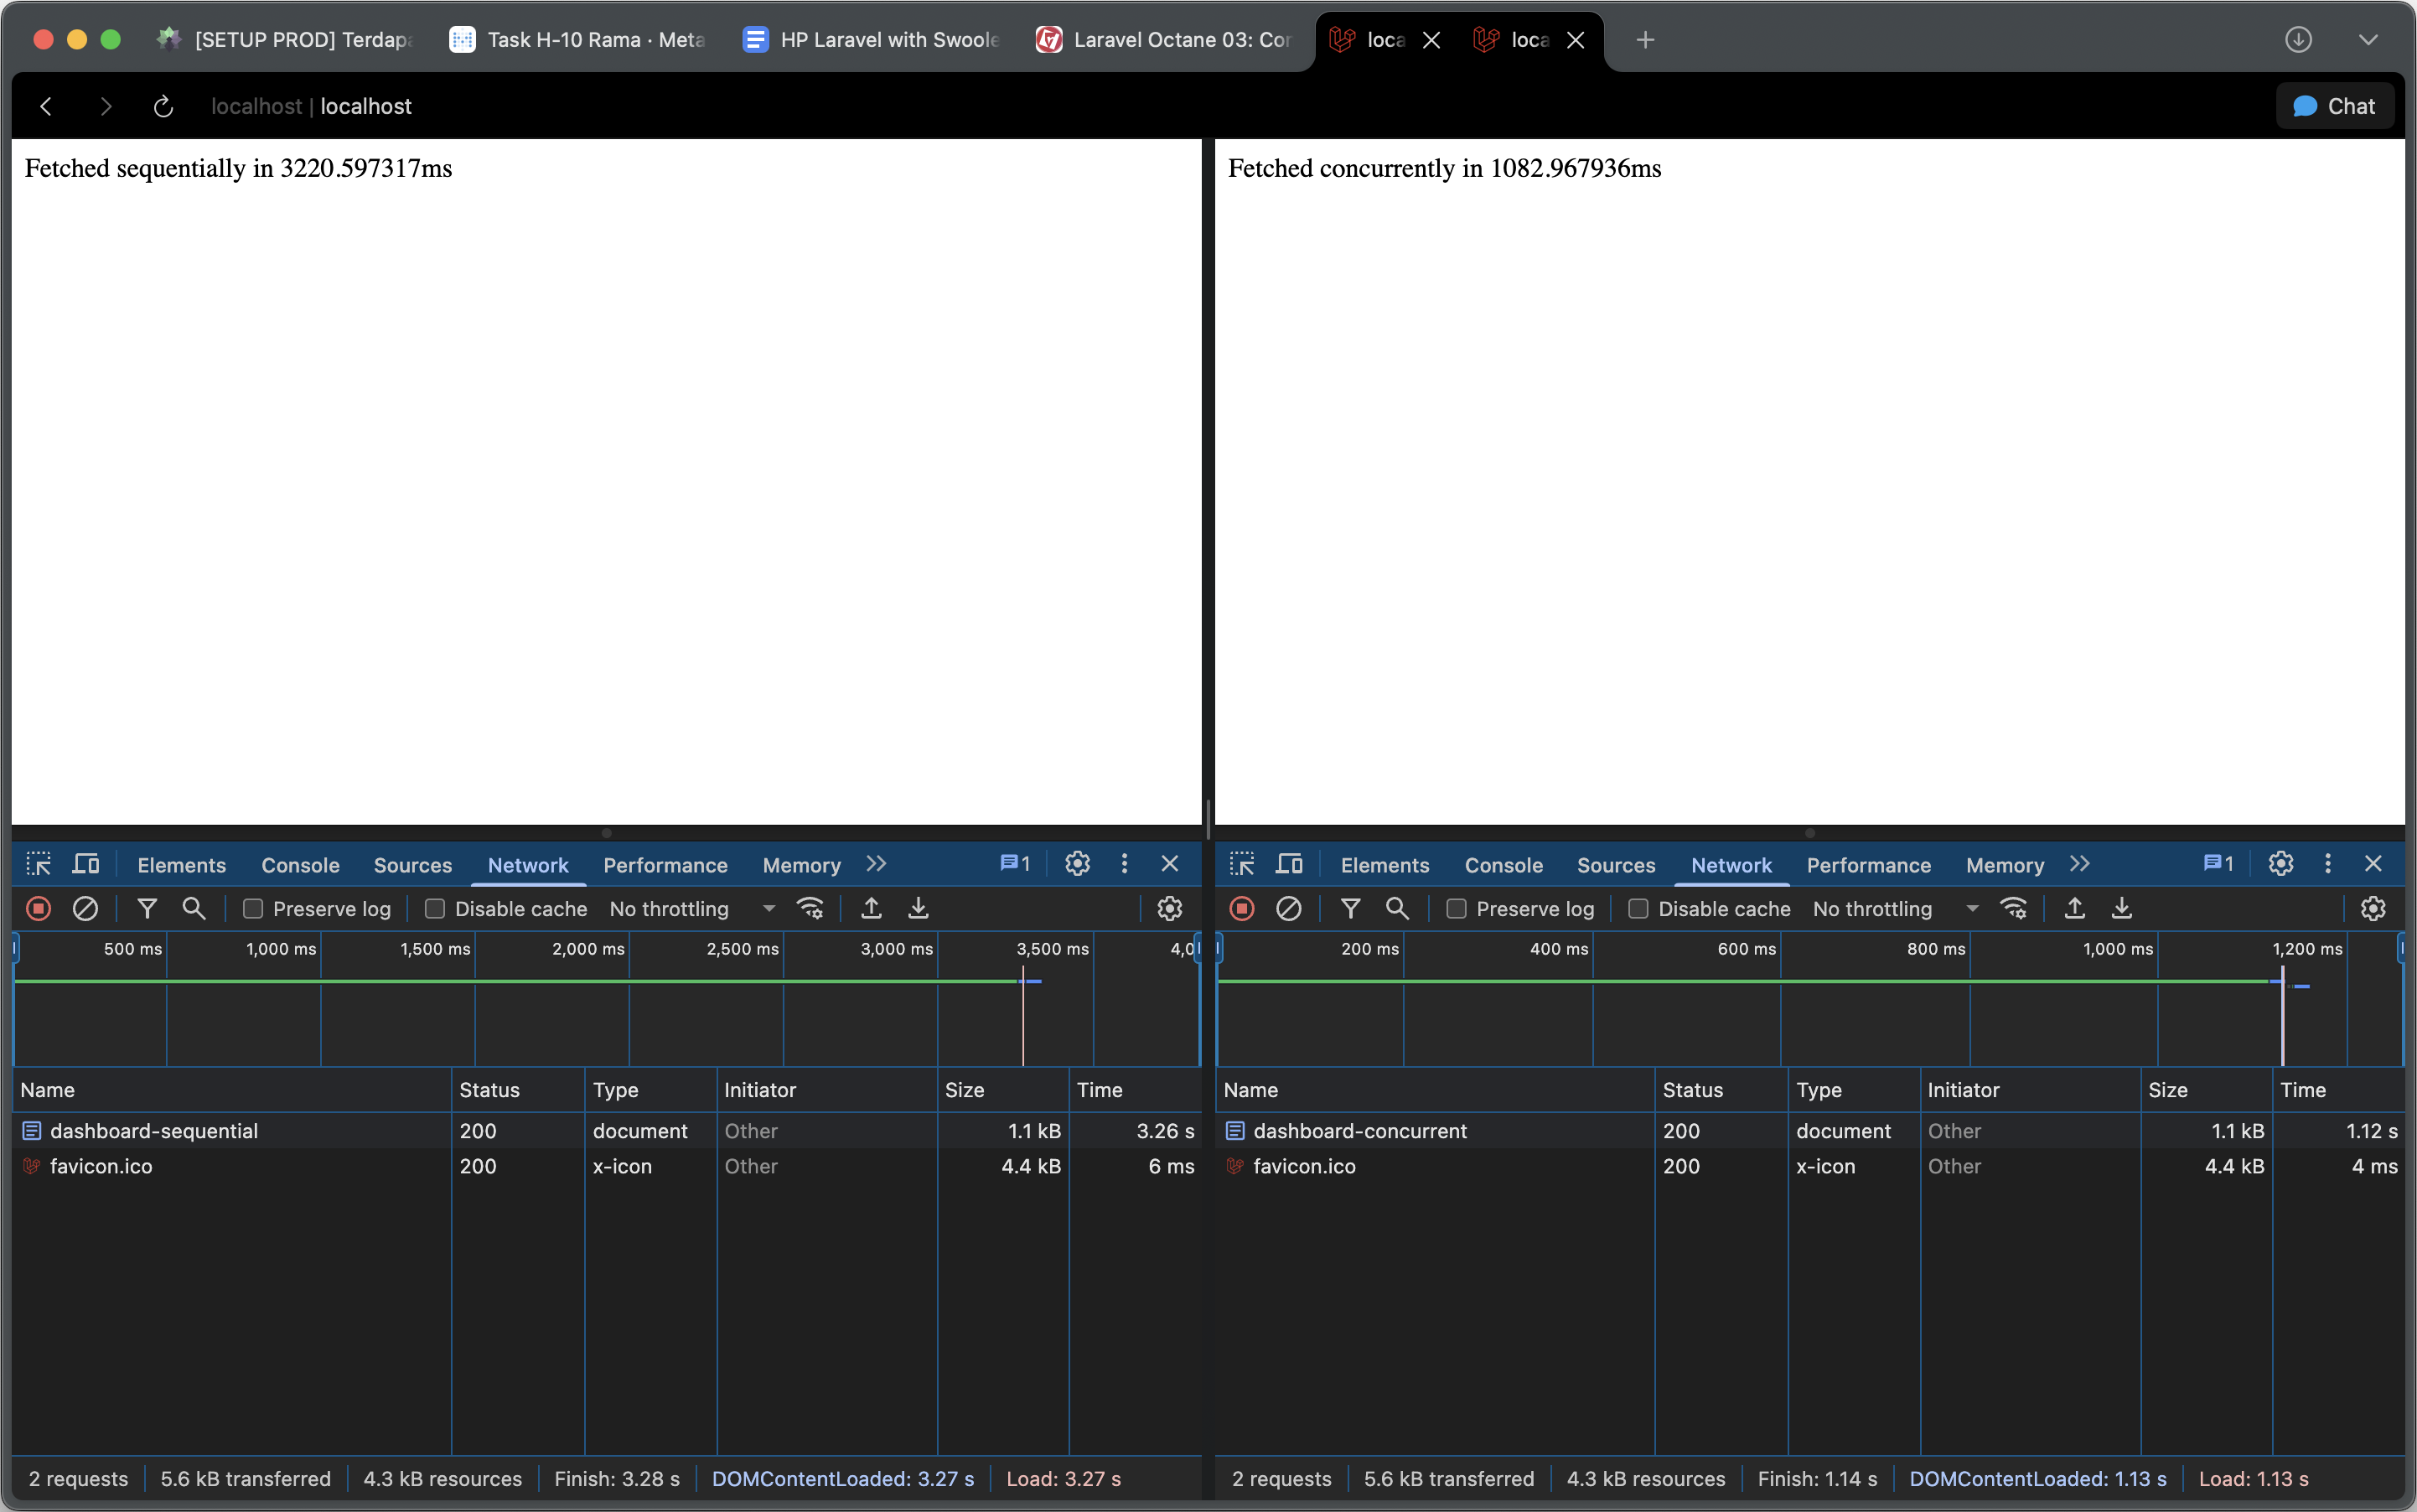The height and width of the screenshot is (1512, 2417).
Task: Switch to Console tab in left DevTools
Action: point(300,866)
